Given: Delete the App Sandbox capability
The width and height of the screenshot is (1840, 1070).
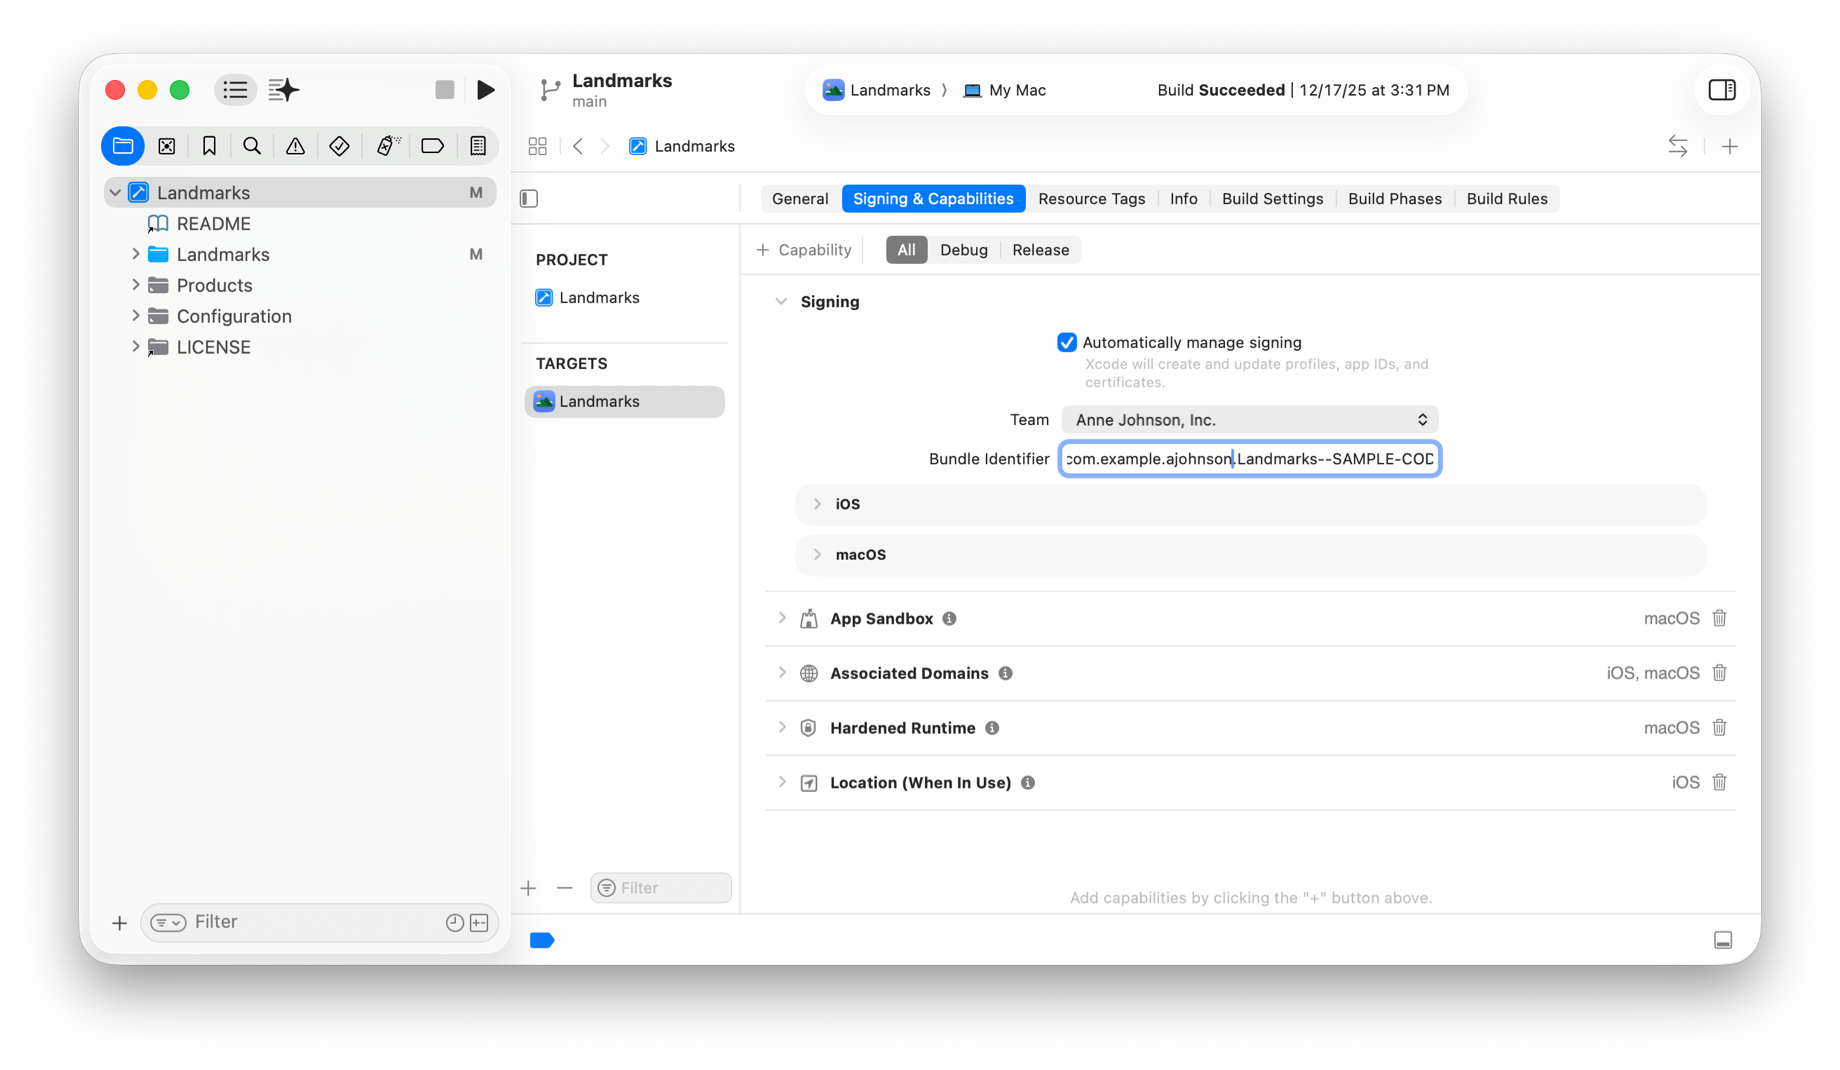Looking at the screenshot, I should coord(1720,618).
